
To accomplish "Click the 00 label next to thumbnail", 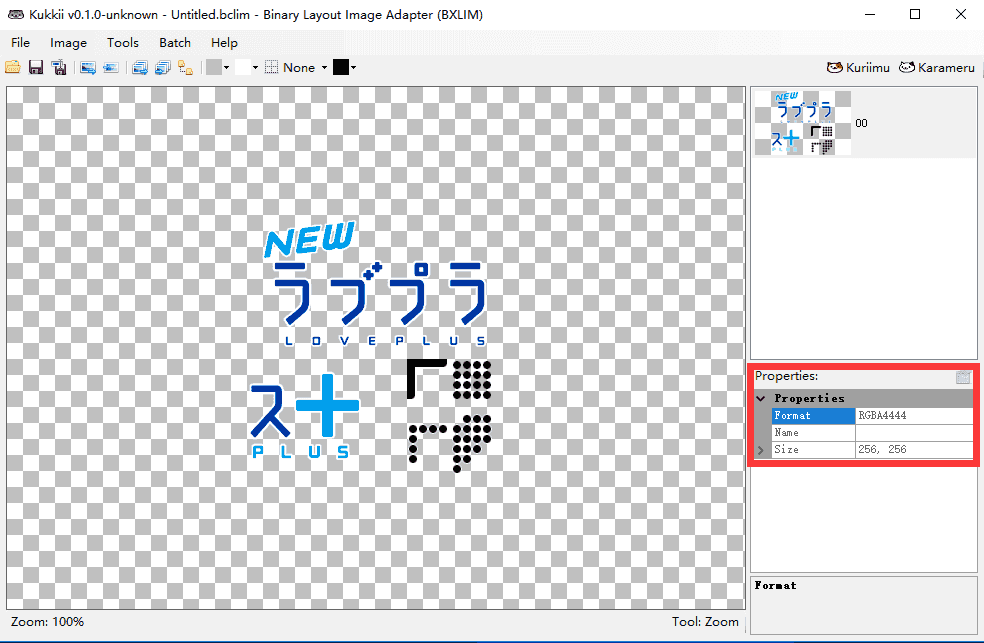I will (x=861, y=123).
